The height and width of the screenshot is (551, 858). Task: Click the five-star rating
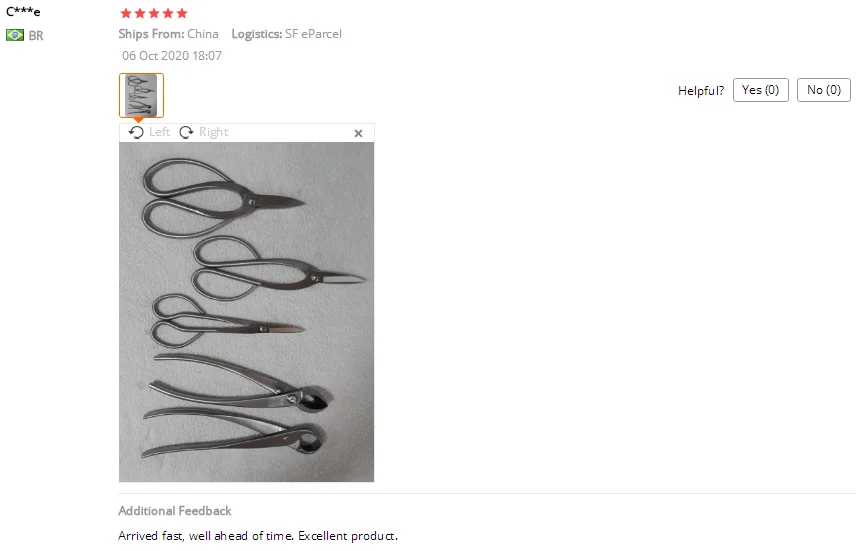[154, 13]
